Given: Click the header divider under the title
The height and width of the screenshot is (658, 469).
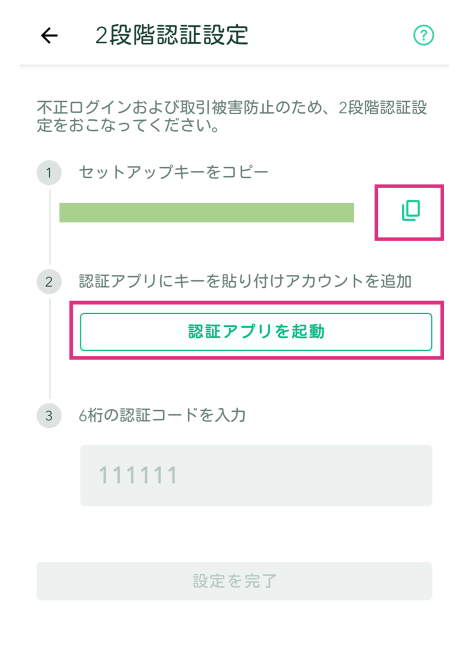Looking at the screenshot, I should 234,65.
